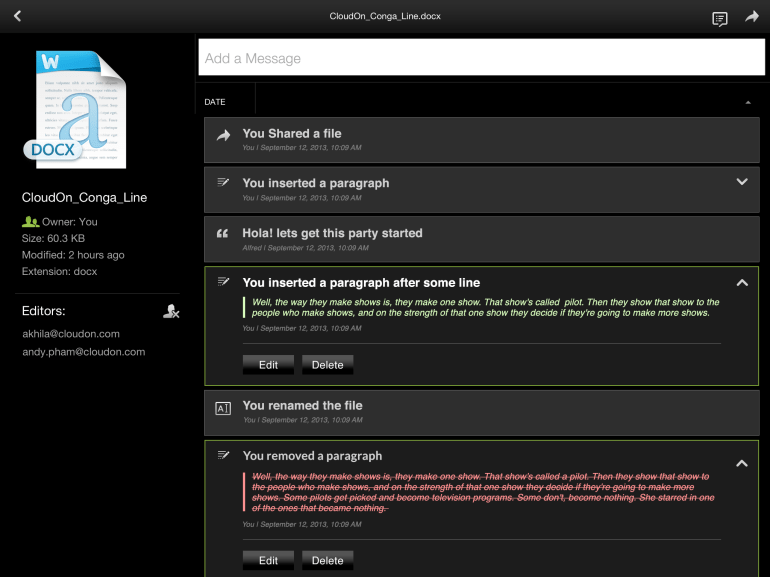The image size is (770, 577).
Task: Click edit icon in 'You inserted a paragraph' row
Action: pyautogui.click(x=223, y=182)
